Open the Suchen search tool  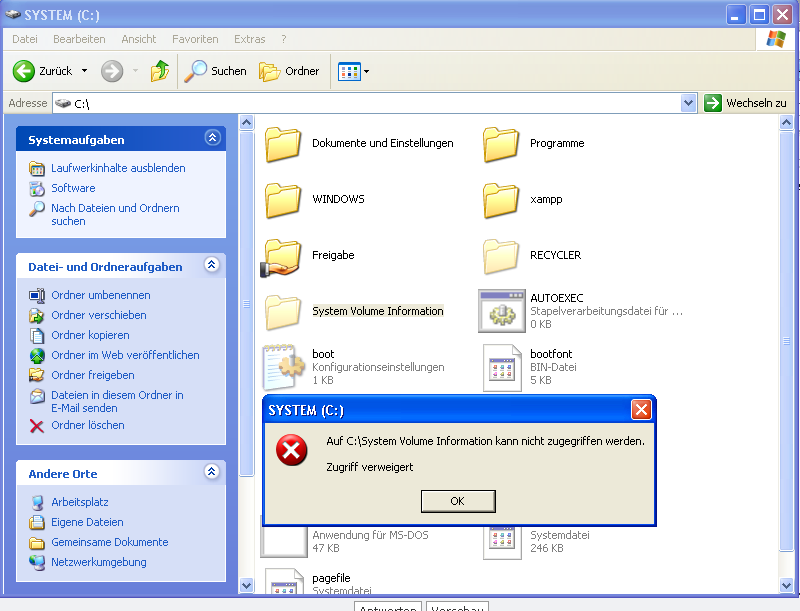point(215,71)
